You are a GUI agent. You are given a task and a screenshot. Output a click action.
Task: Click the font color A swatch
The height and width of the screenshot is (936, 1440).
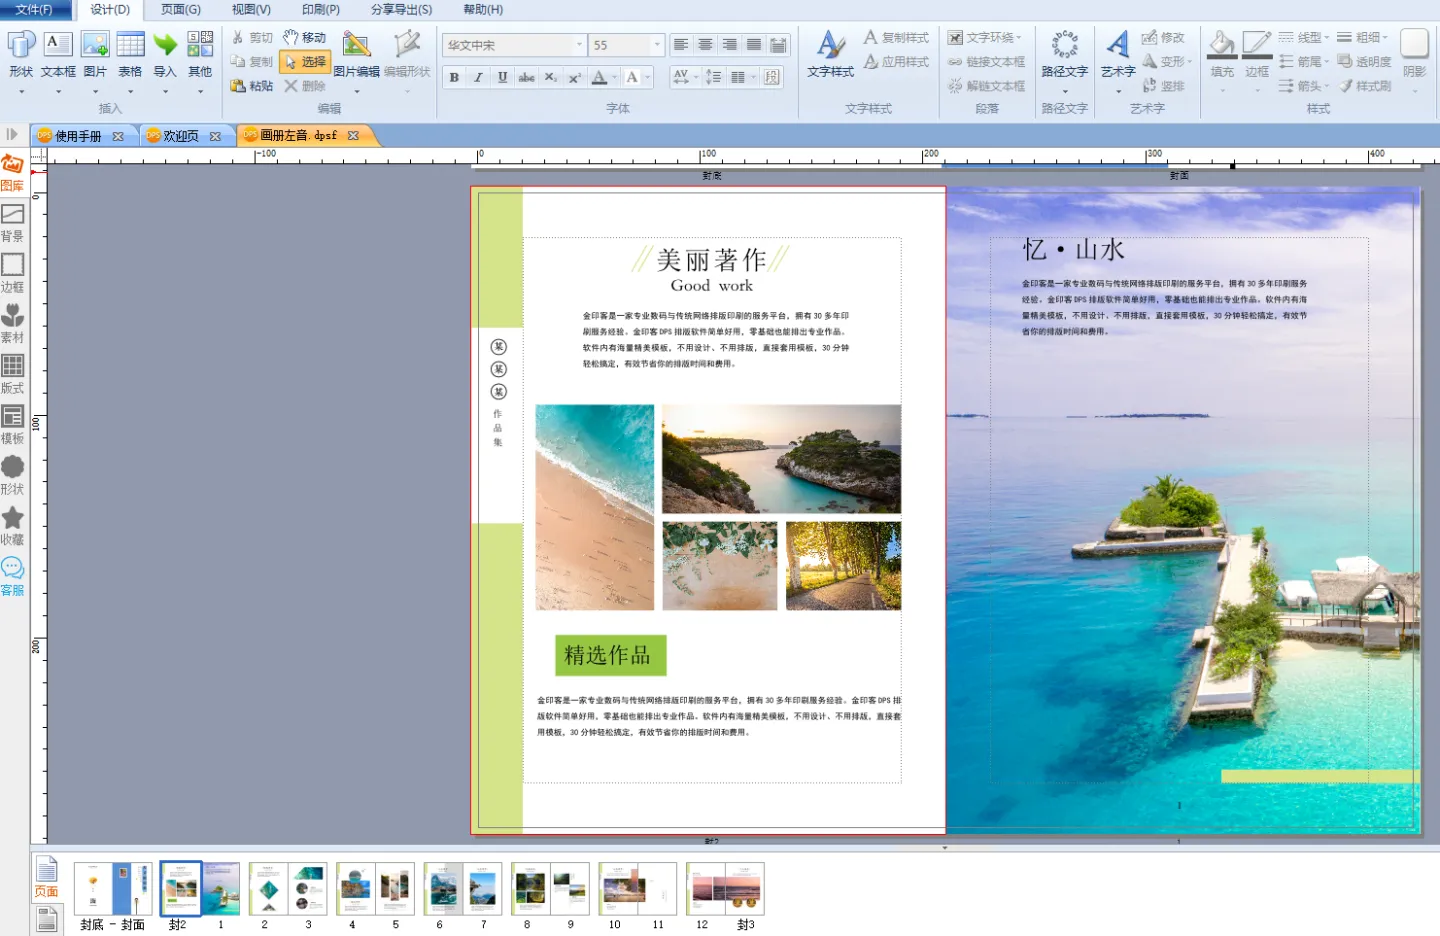tap(599, 77)
